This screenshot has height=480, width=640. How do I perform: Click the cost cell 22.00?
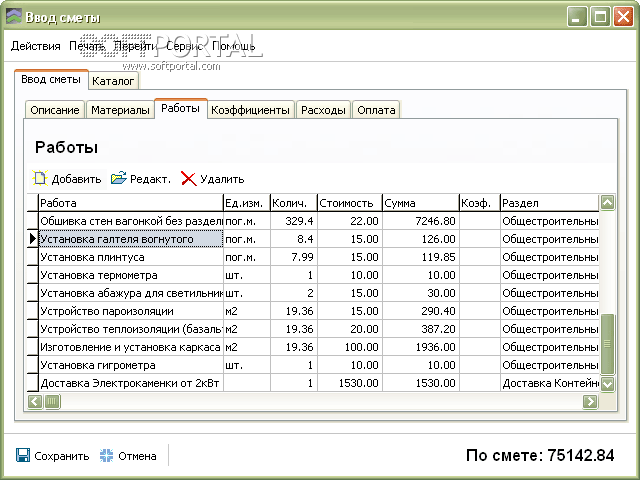coord(350,221)
